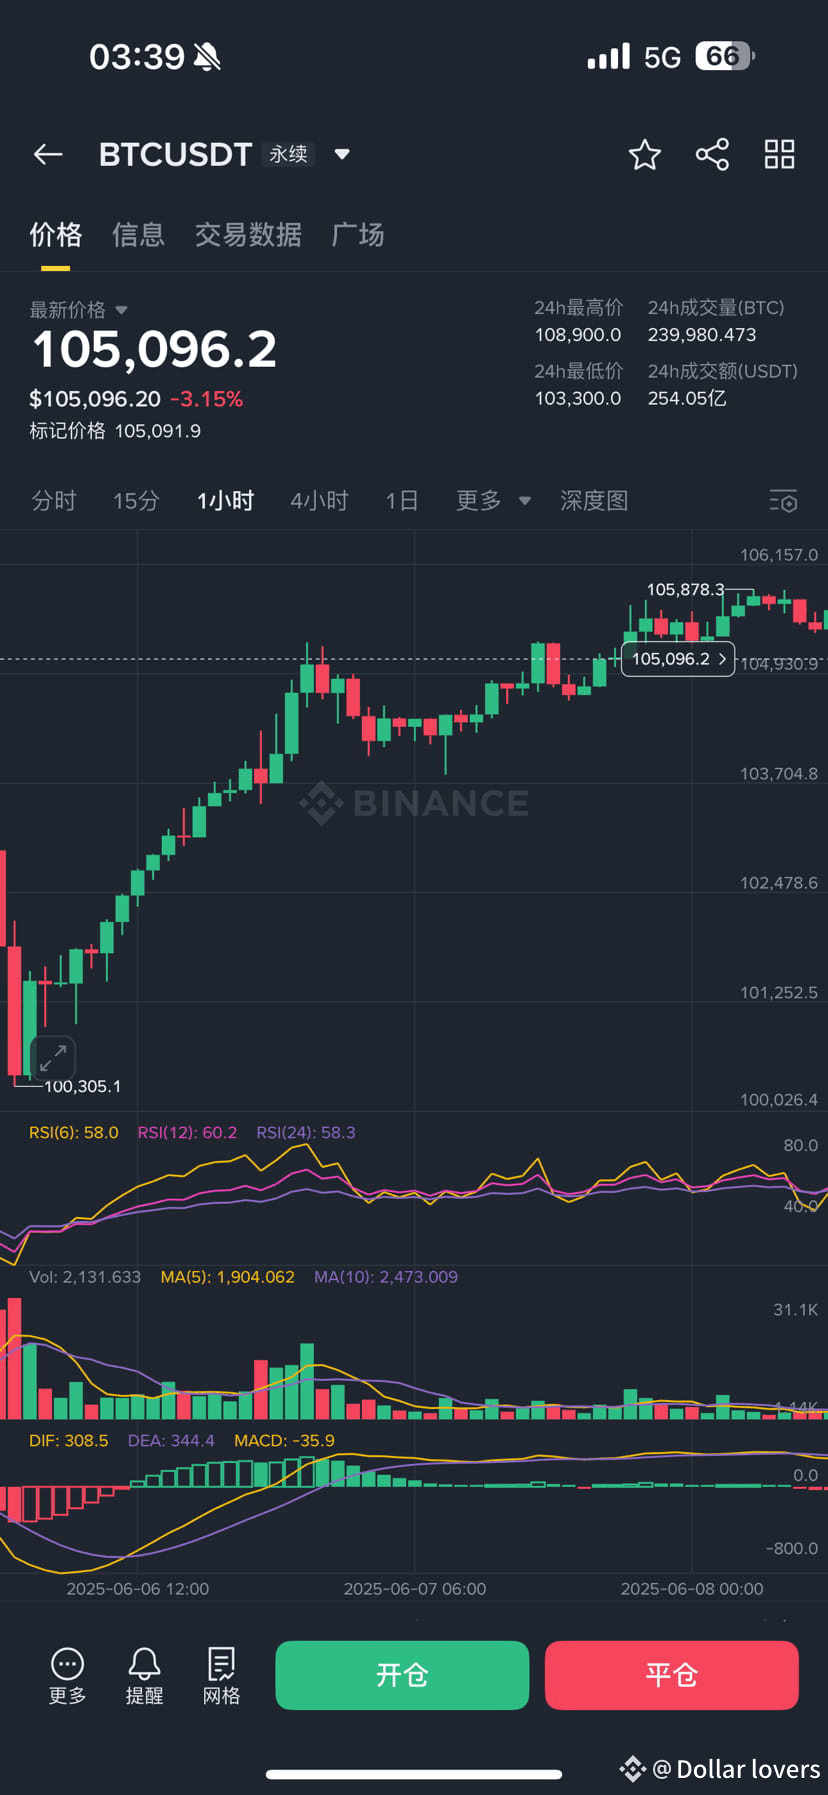This screenshot has height=1795, width=828.
Task: Expand the BTCUSDT pair selector arrow
Action: coord(342,154)
